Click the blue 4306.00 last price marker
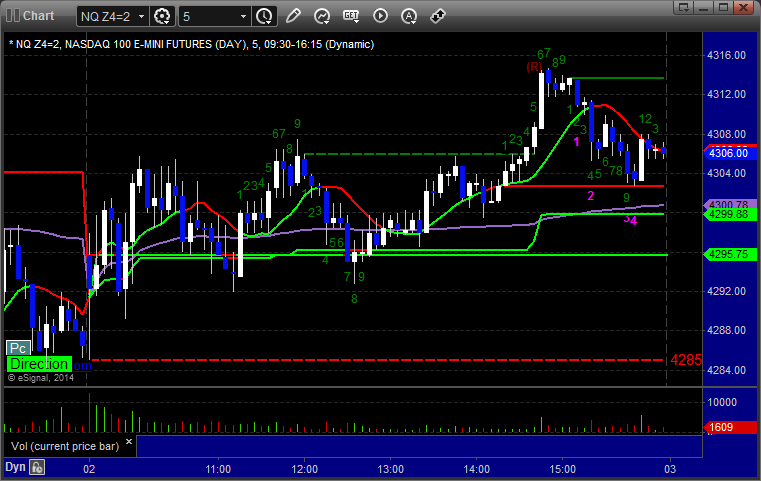The height and width of the screenshot is (481, 761). tap(730, 153)
